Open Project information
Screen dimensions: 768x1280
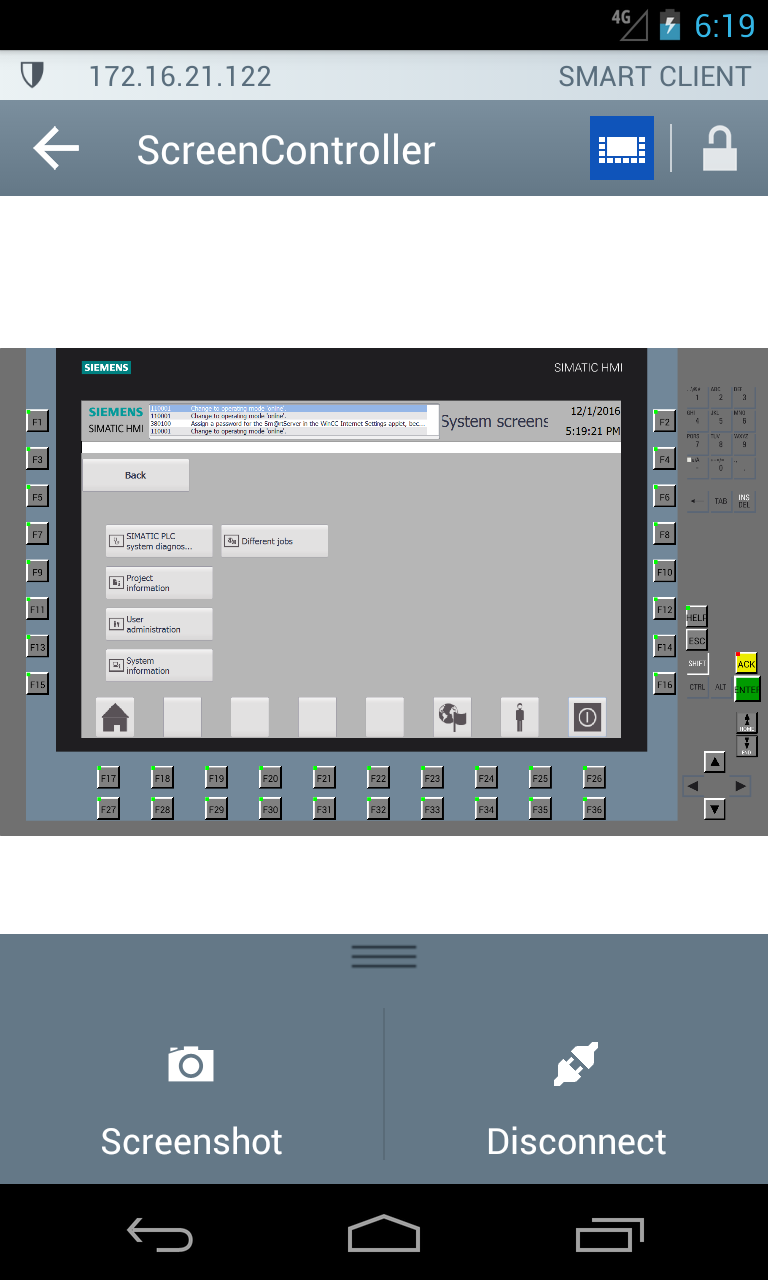[x=159, y=583]
